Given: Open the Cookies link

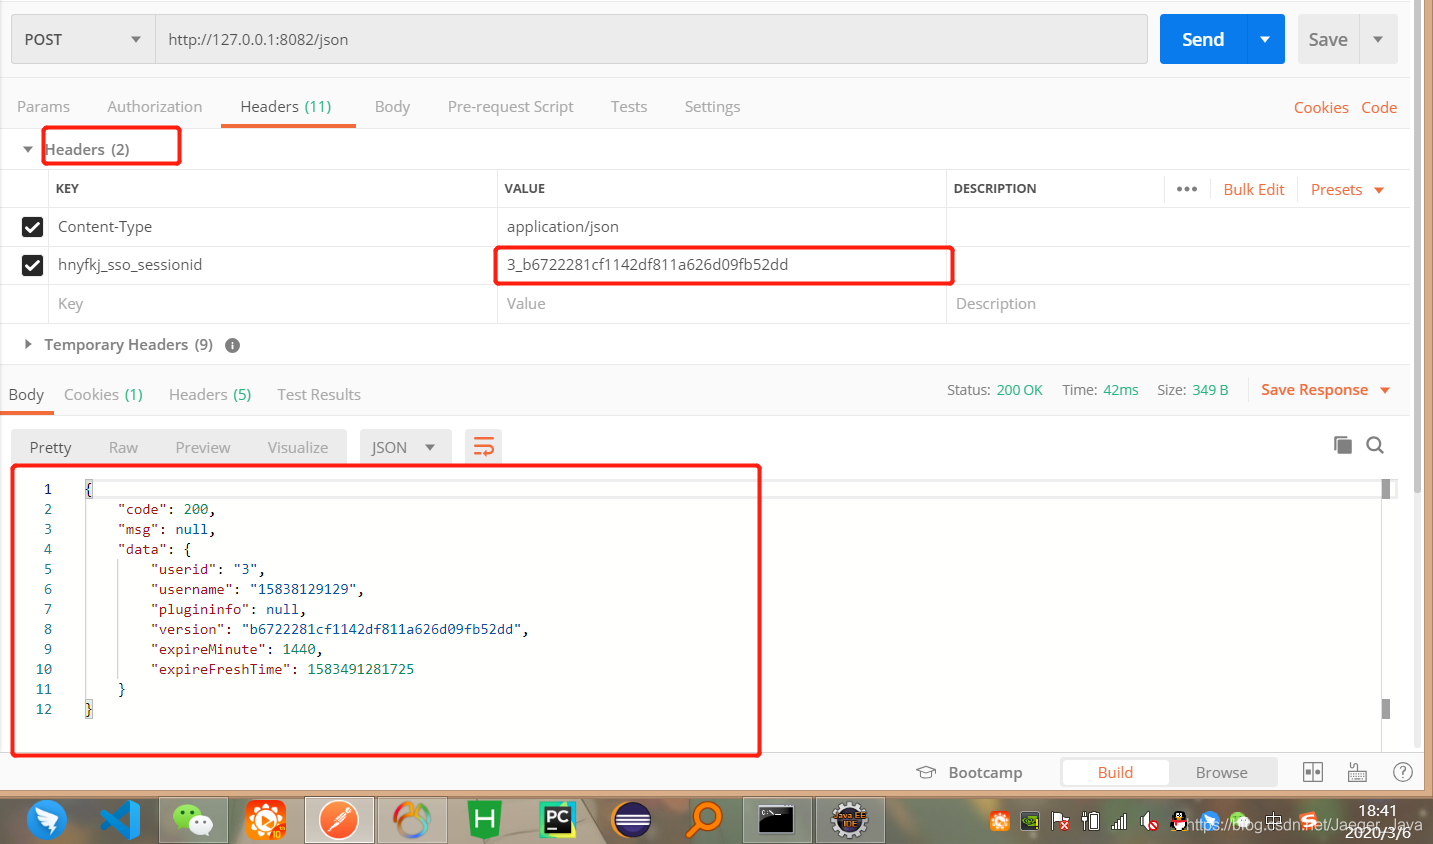Looking at the screenshot, I should [x=1321, y=107].
